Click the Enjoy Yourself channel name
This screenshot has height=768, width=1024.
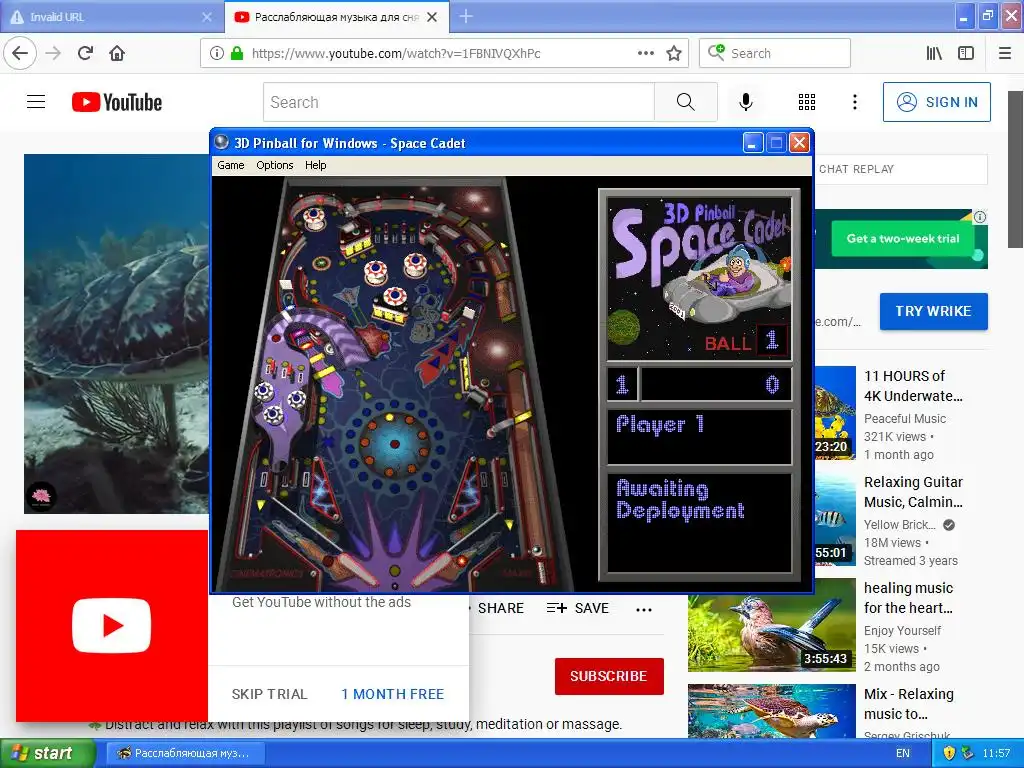tap(902, 631)
